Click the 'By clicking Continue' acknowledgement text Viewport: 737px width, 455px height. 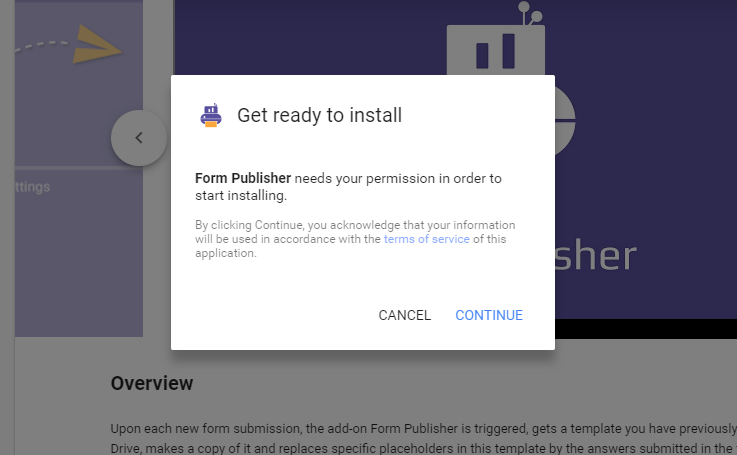click(x=355, y=239)
